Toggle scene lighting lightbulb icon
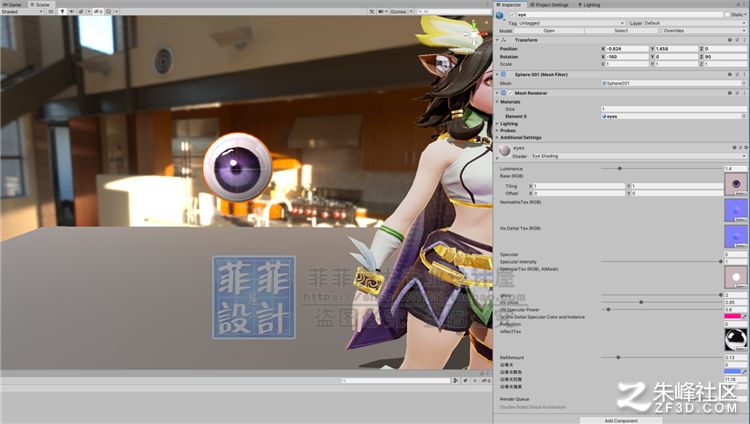 point(62,11)
